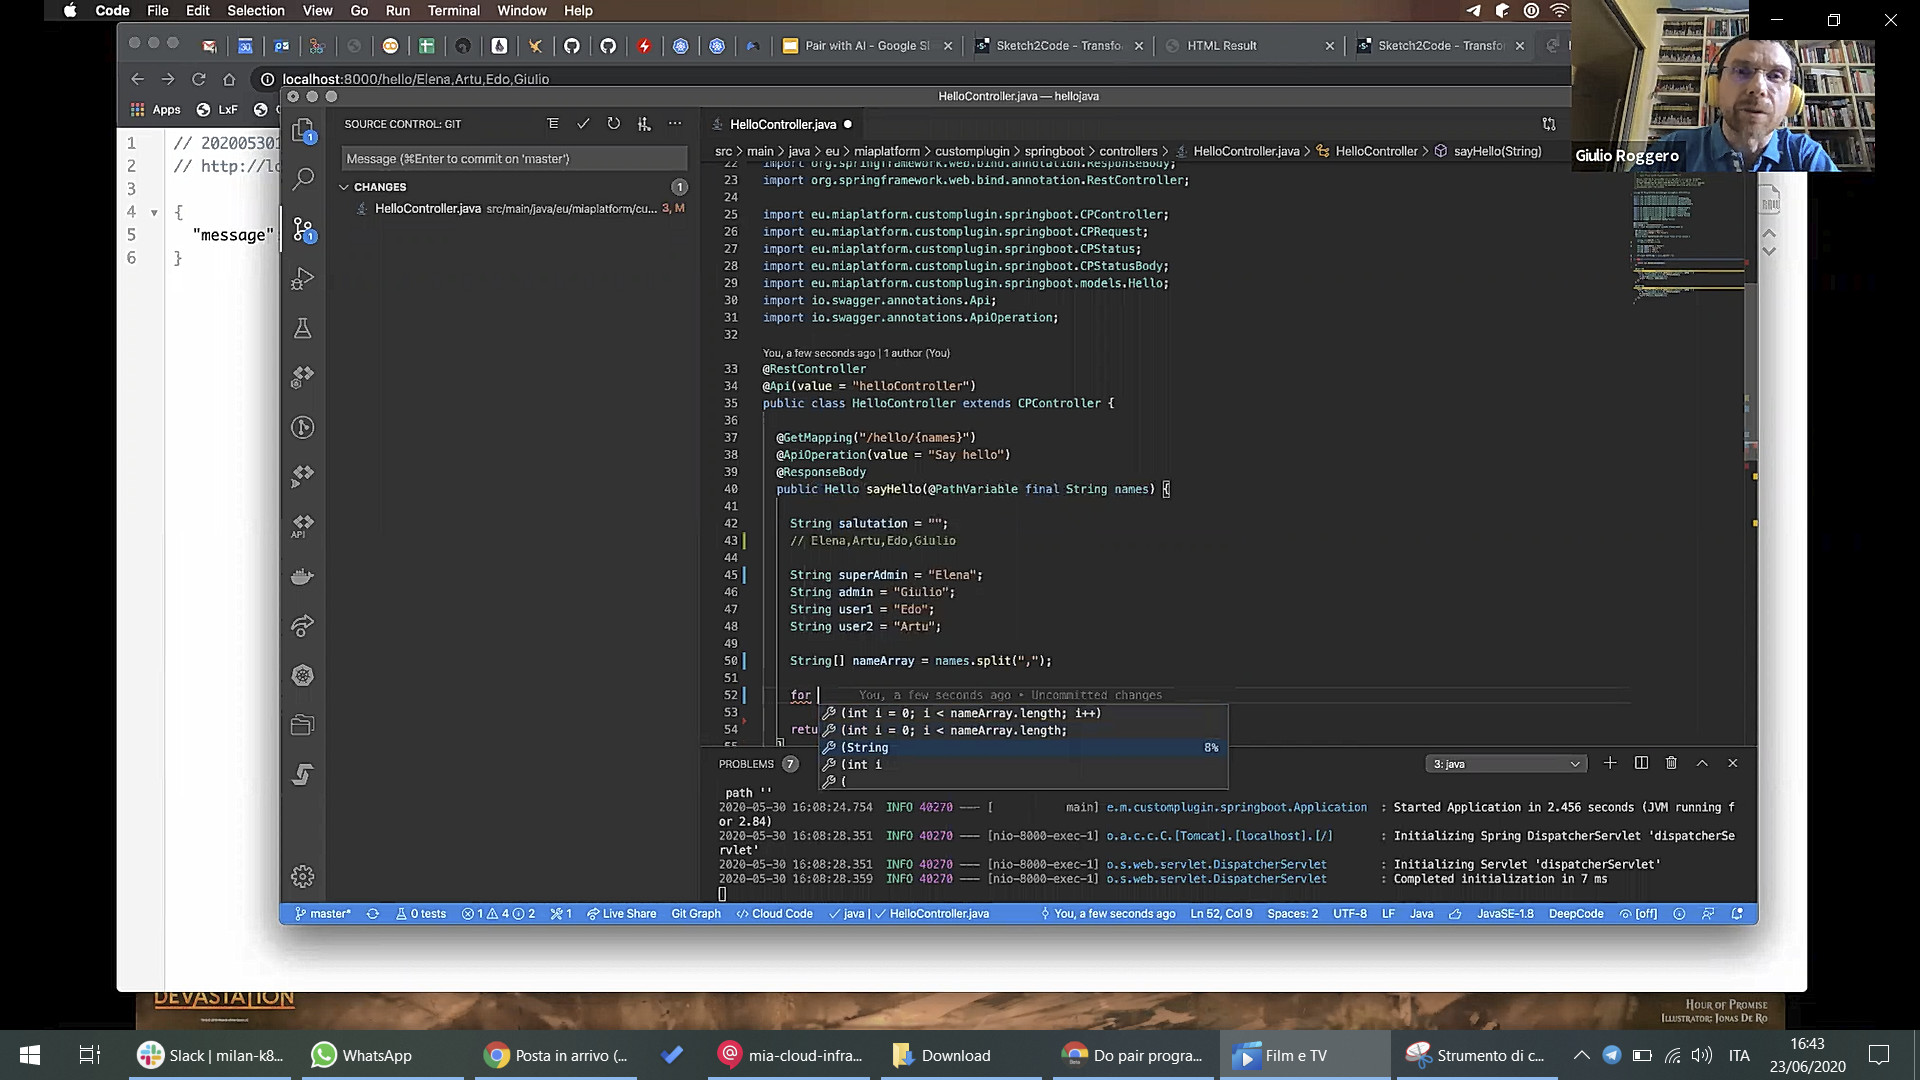Click the compare changes icon in editor toolbar
The height and width of the screenshot is (1080, 1920).
point(1549,124)
